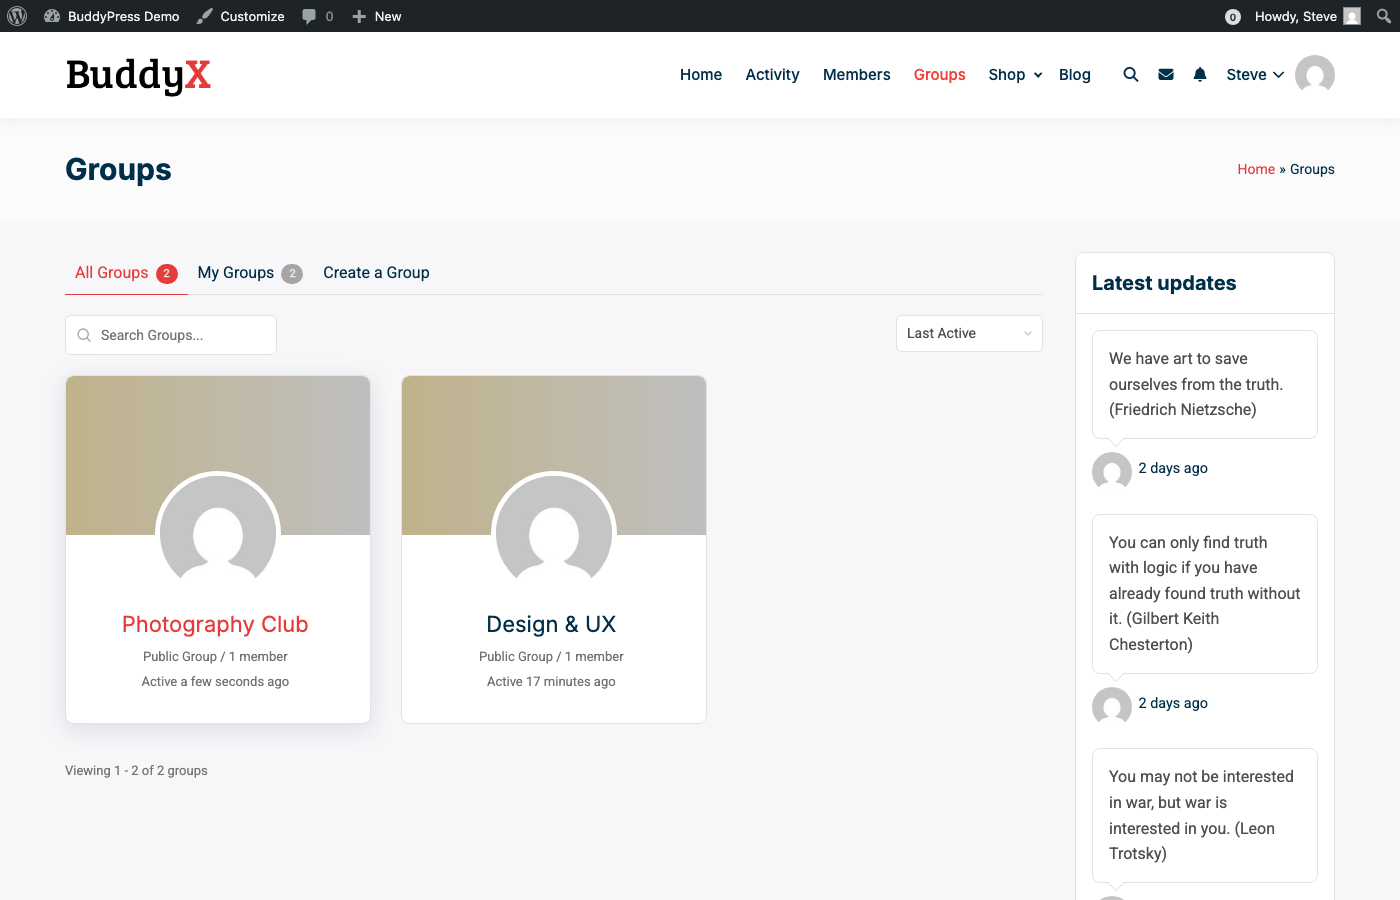Select the Create a Group tab
Screen dimensions: 1400x900
tap(376, 272)
